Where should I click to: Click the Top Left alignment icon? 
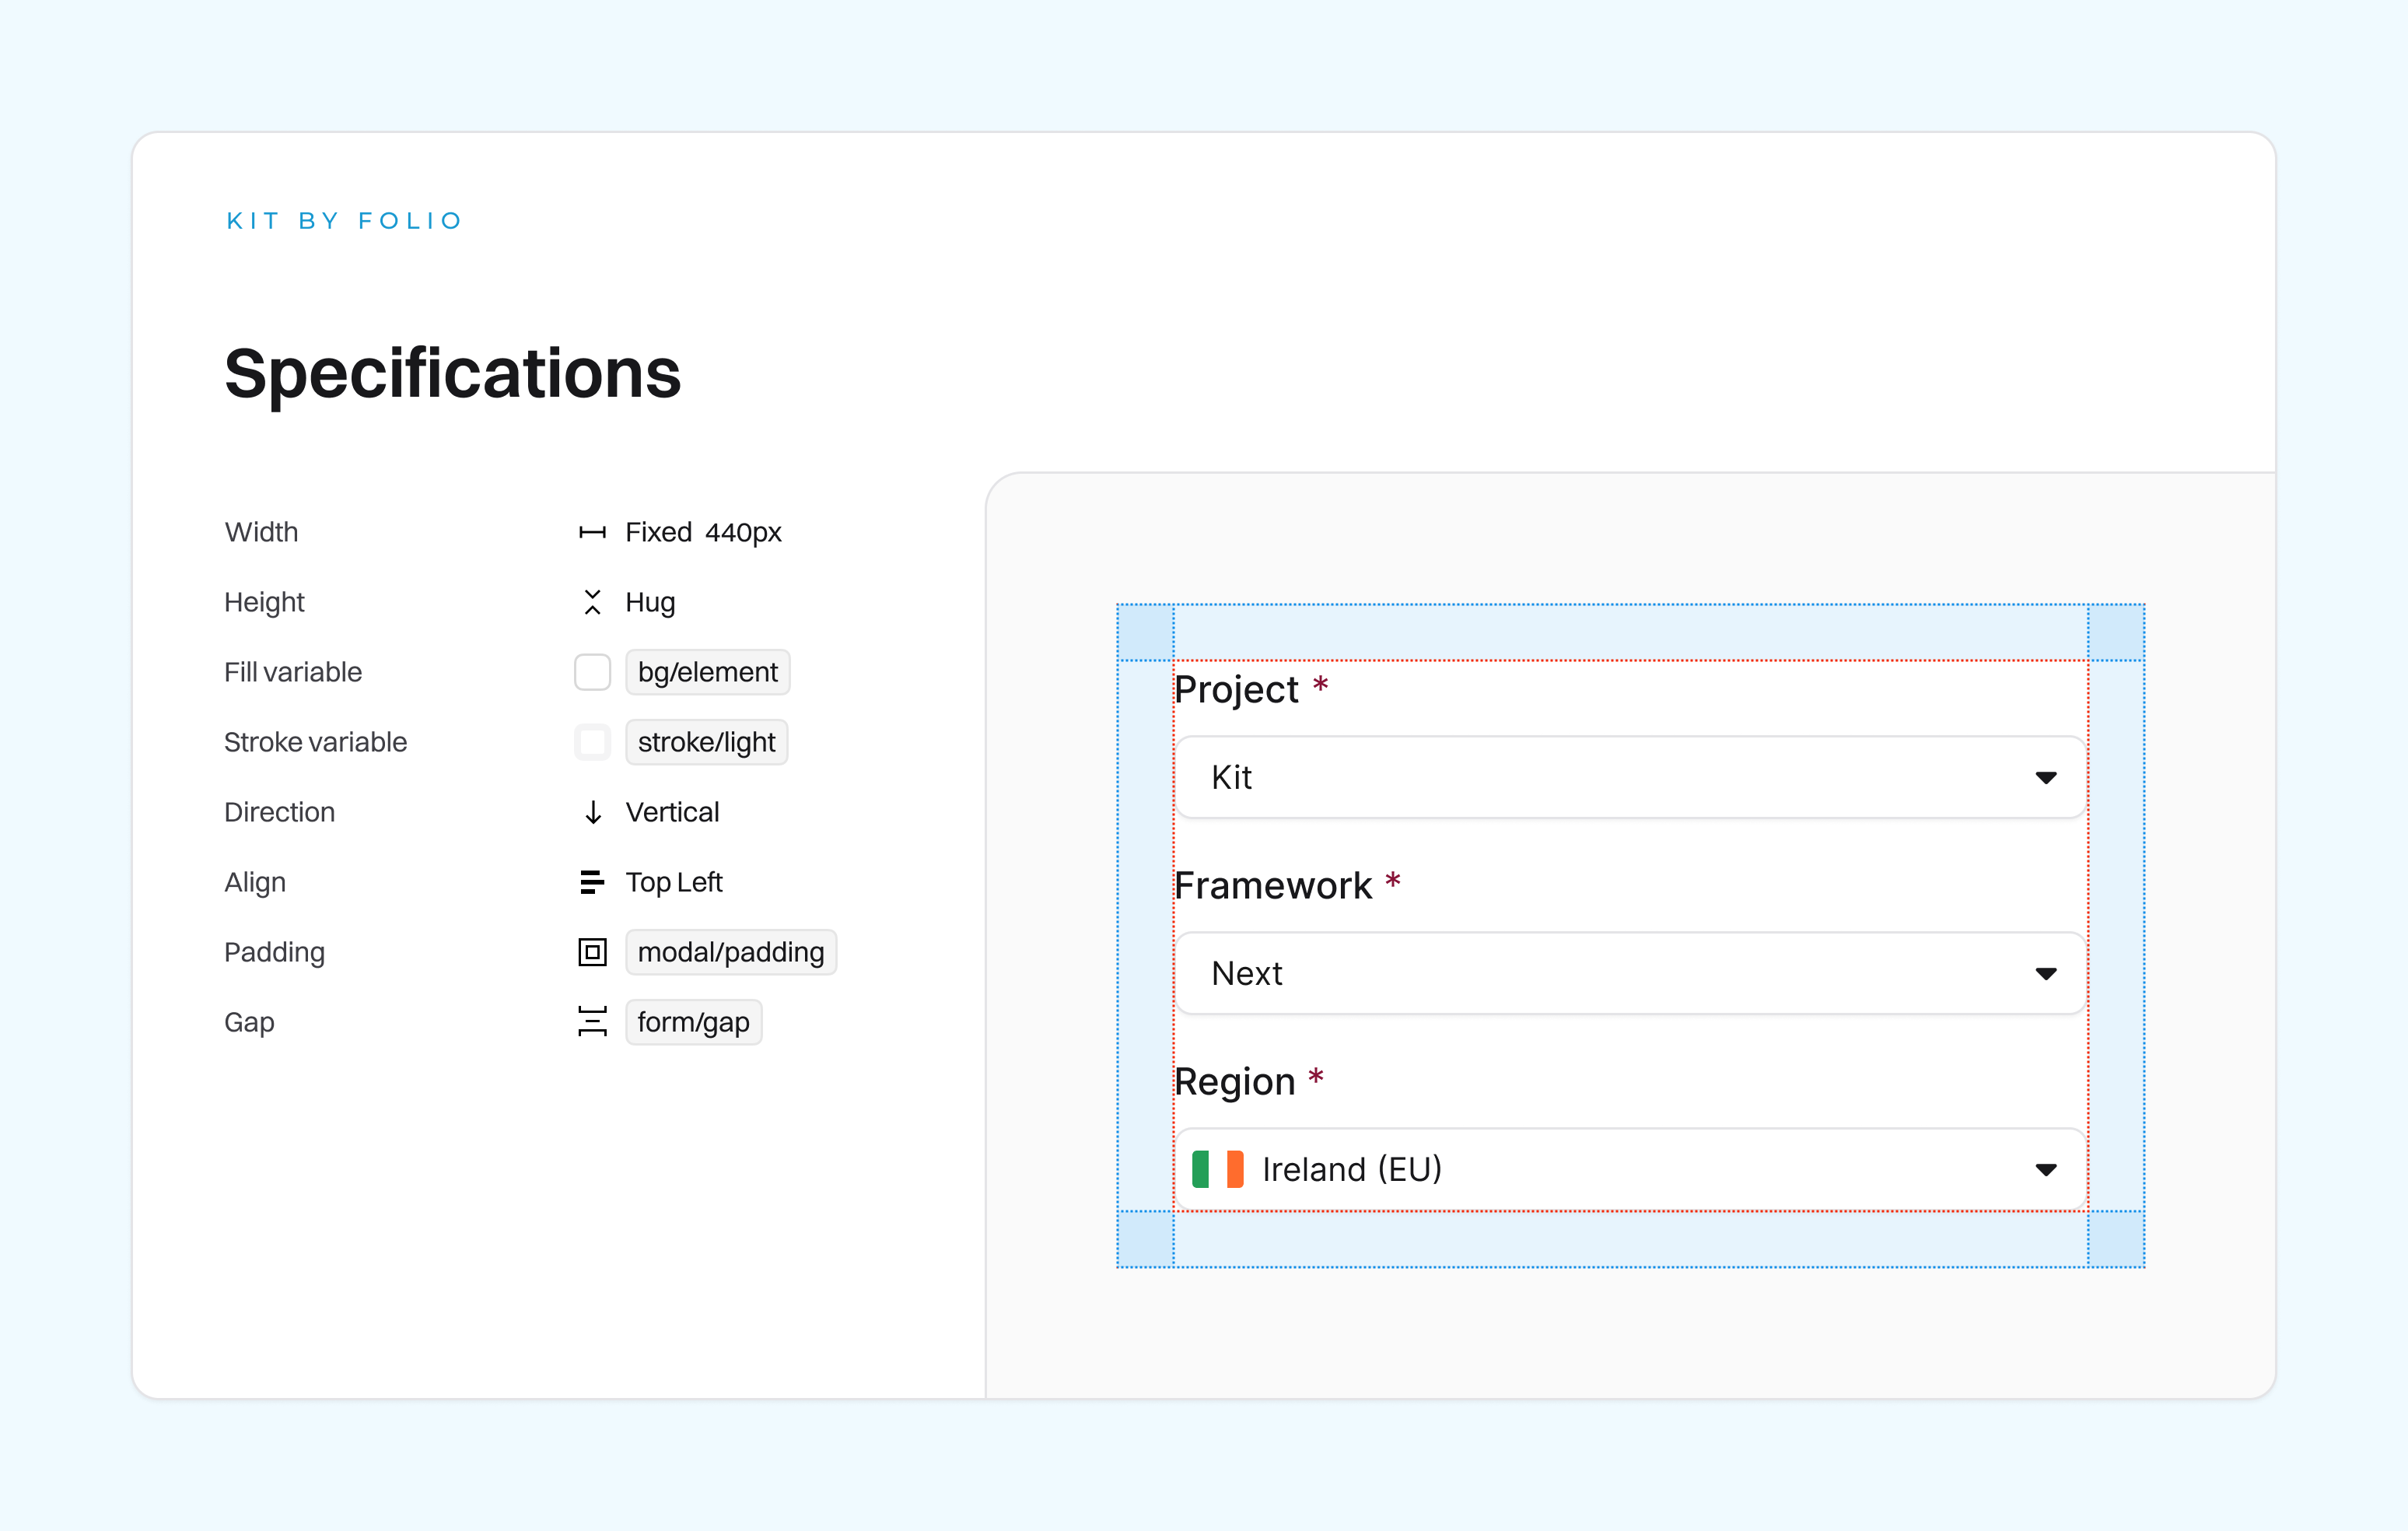592,882
